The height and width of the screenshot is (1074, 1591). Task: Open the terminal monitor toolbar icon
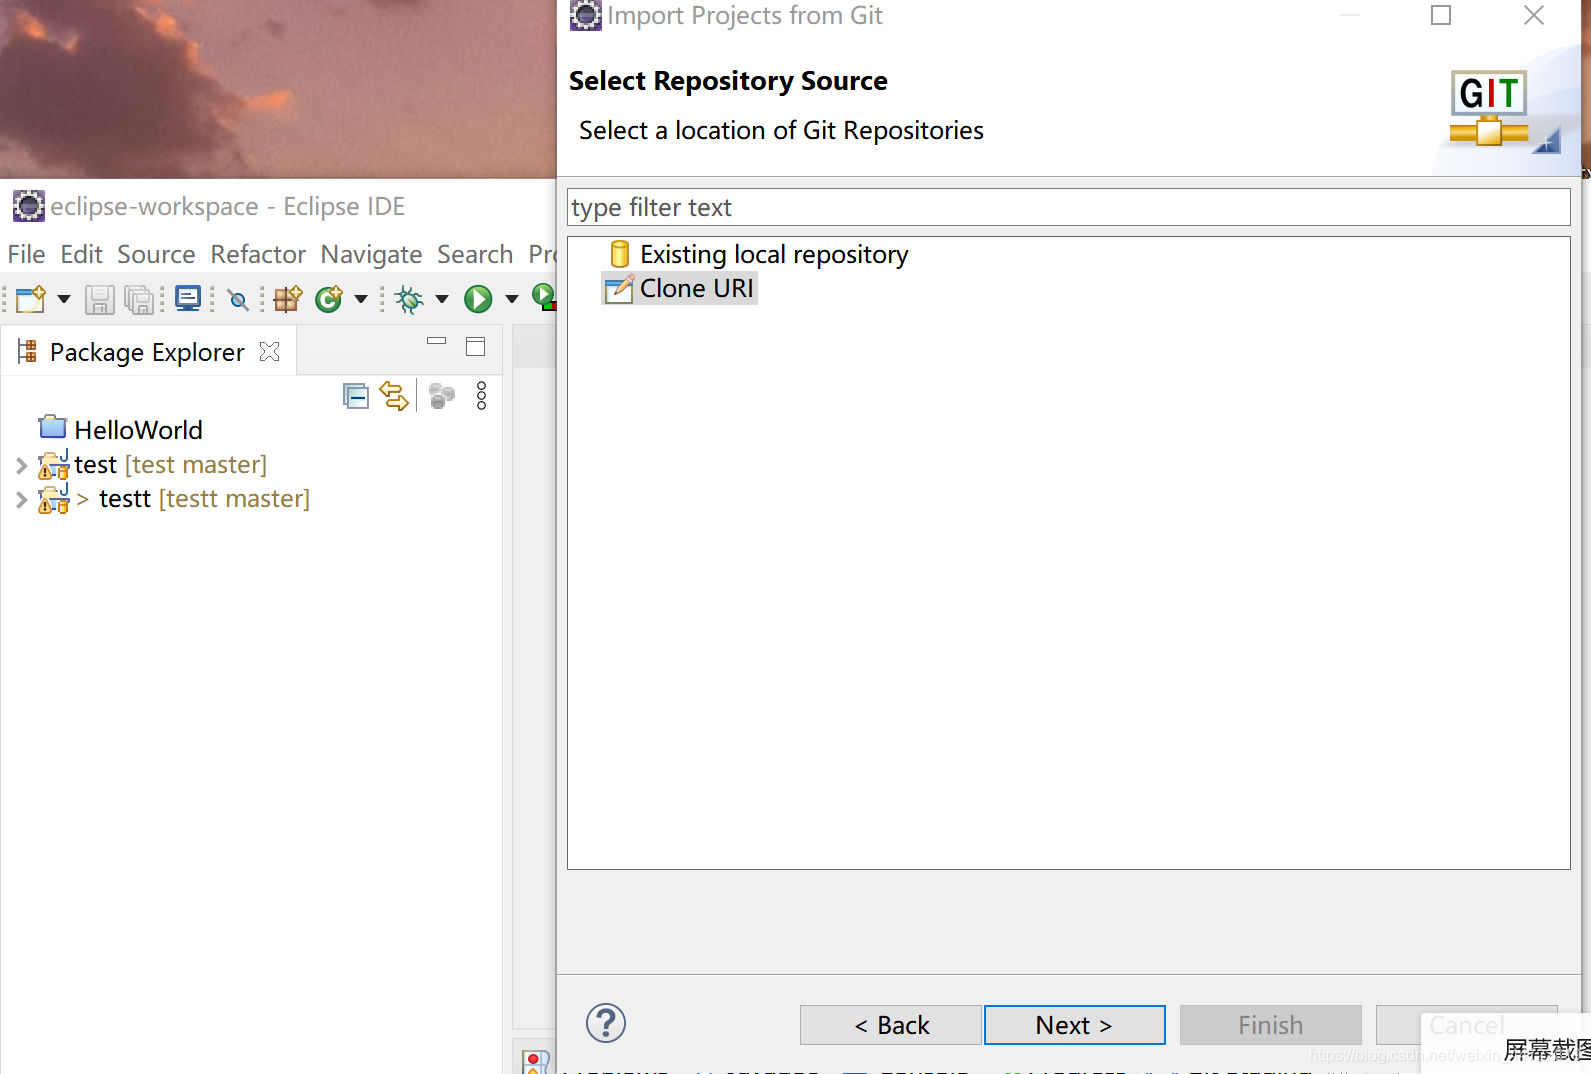(x=188, y=298)
